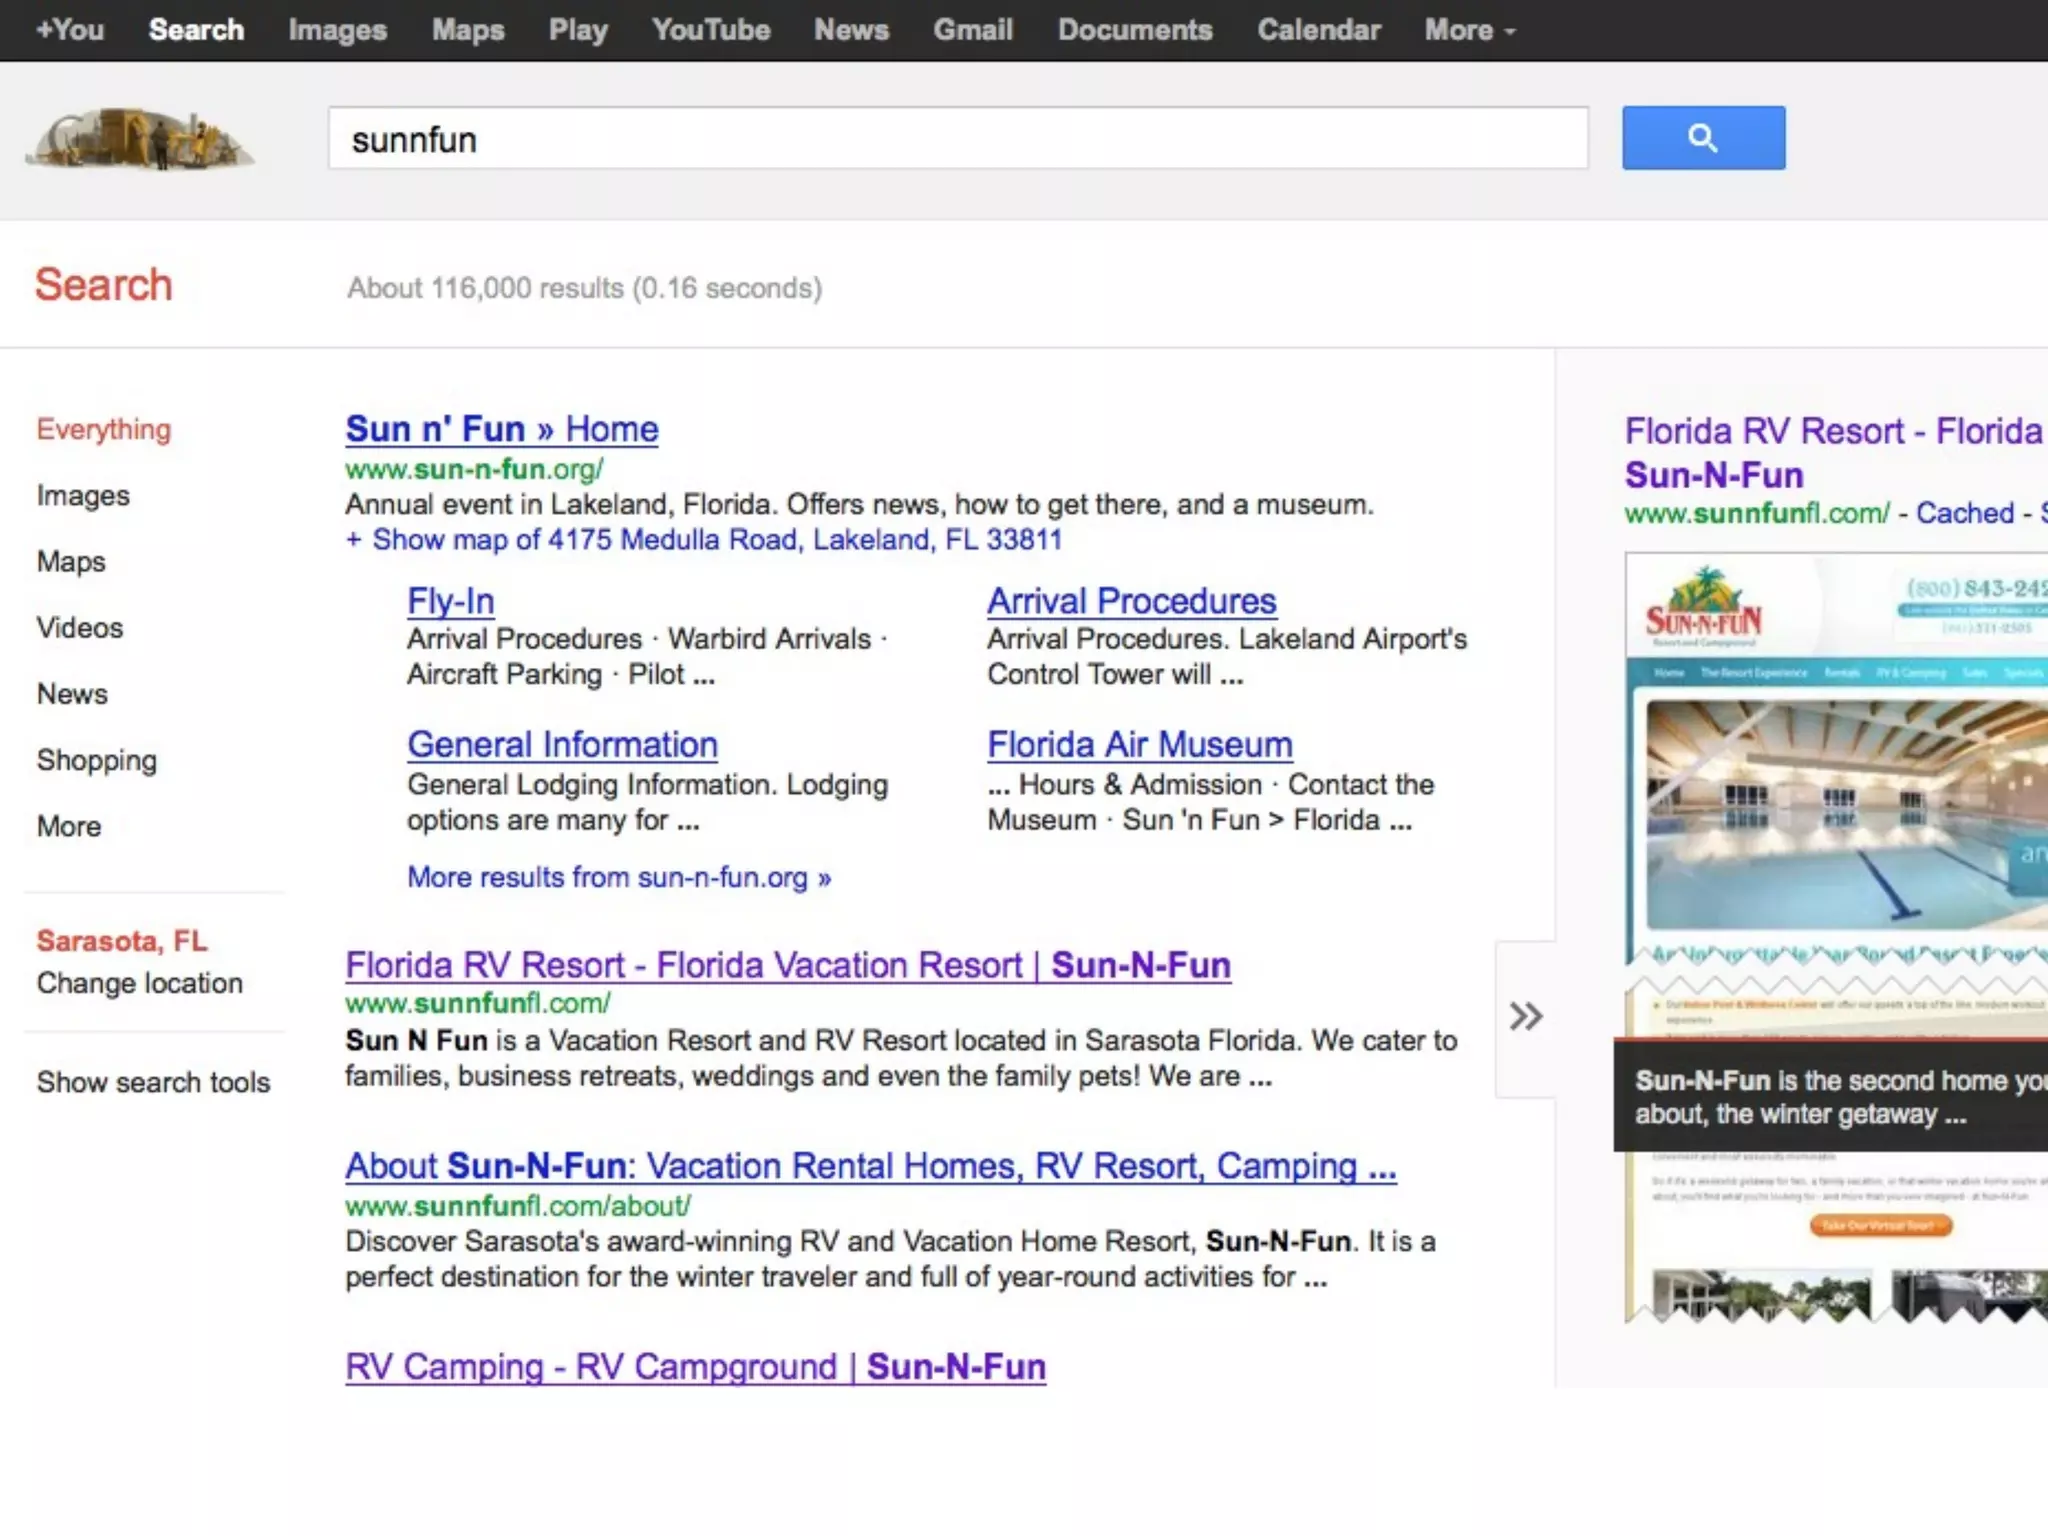The height and width of the screenshot is (1536, 2048).
Task: Filter results by Images in sidebar
Action: [83, 496]
